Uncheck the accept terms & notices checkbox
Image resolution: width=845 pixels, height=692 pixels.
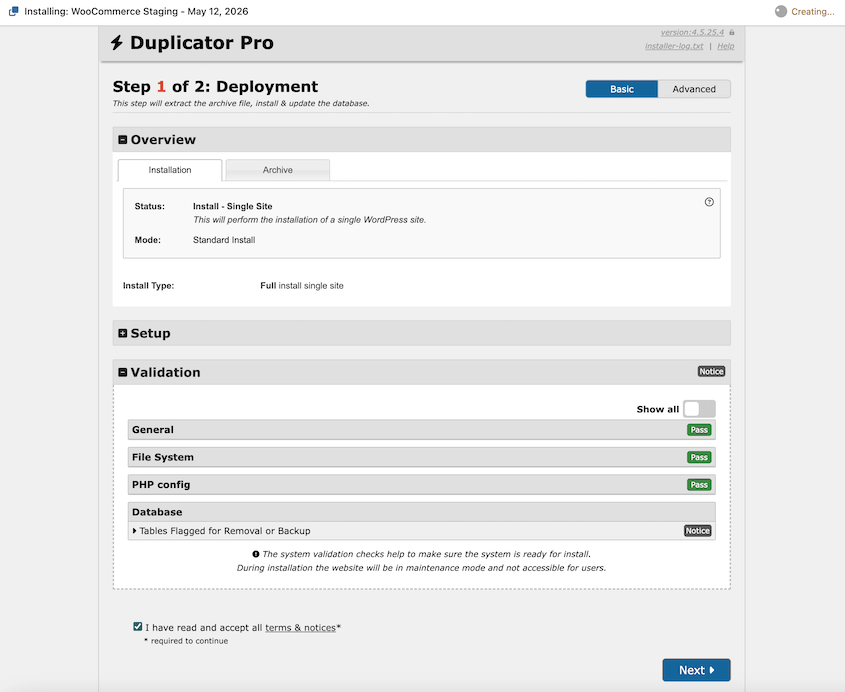(x=138, y=626)
